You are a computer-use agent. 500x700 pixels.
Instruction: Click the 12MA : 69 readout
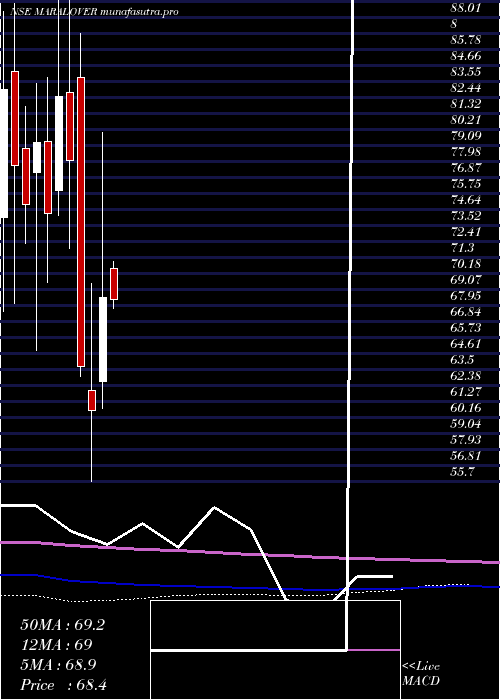(56, 645)
